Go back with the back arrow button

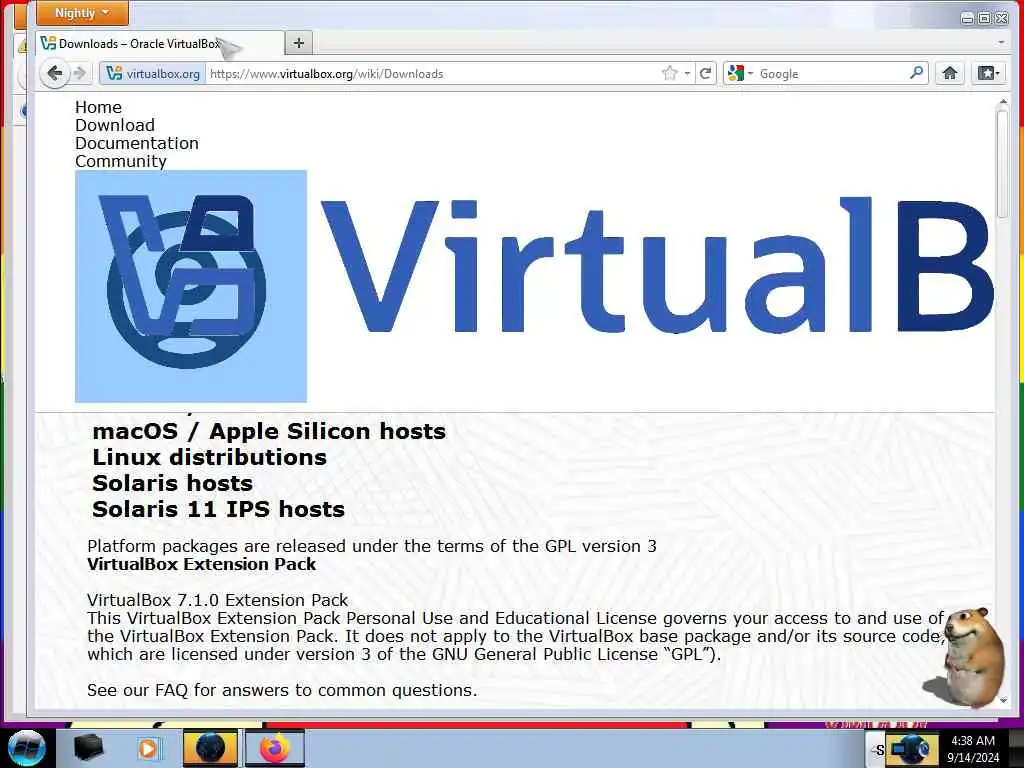54,73
